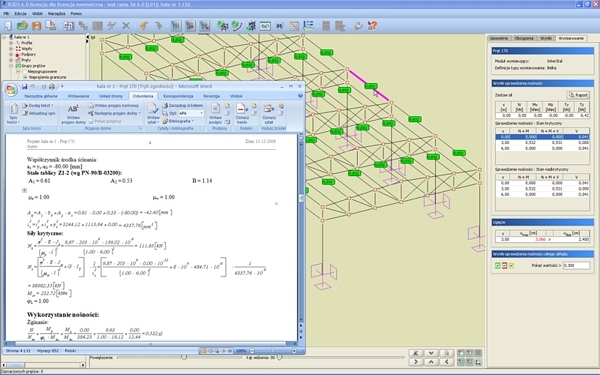
Task: Click the 3D toolbar icon
Action: point(279,26)
